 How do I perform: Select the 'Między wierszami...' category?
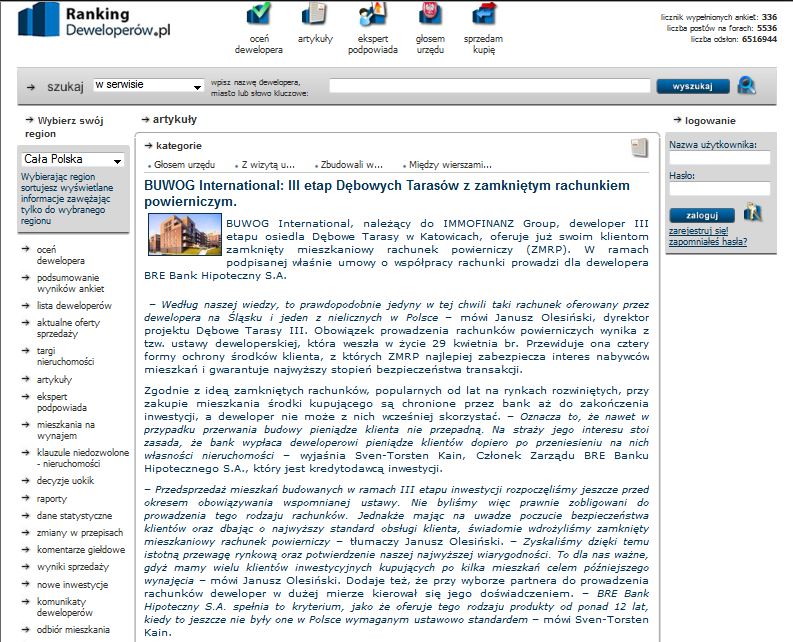pos(450,165)
